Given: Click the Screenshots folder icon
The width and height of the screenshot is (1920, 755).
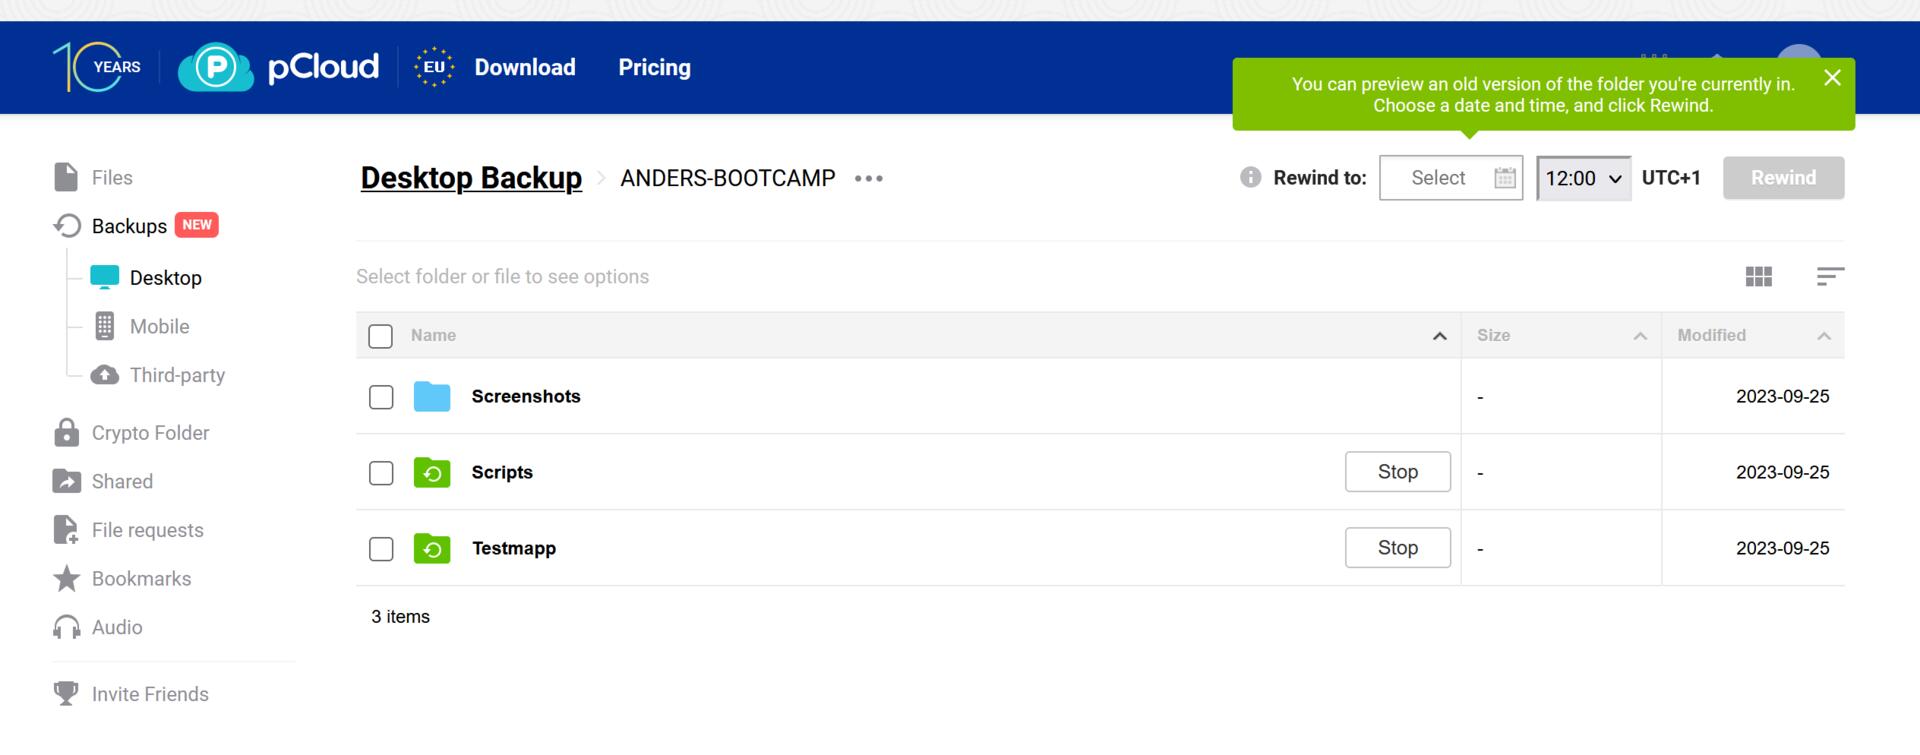Looking at the screenshot, I should 432,397.
